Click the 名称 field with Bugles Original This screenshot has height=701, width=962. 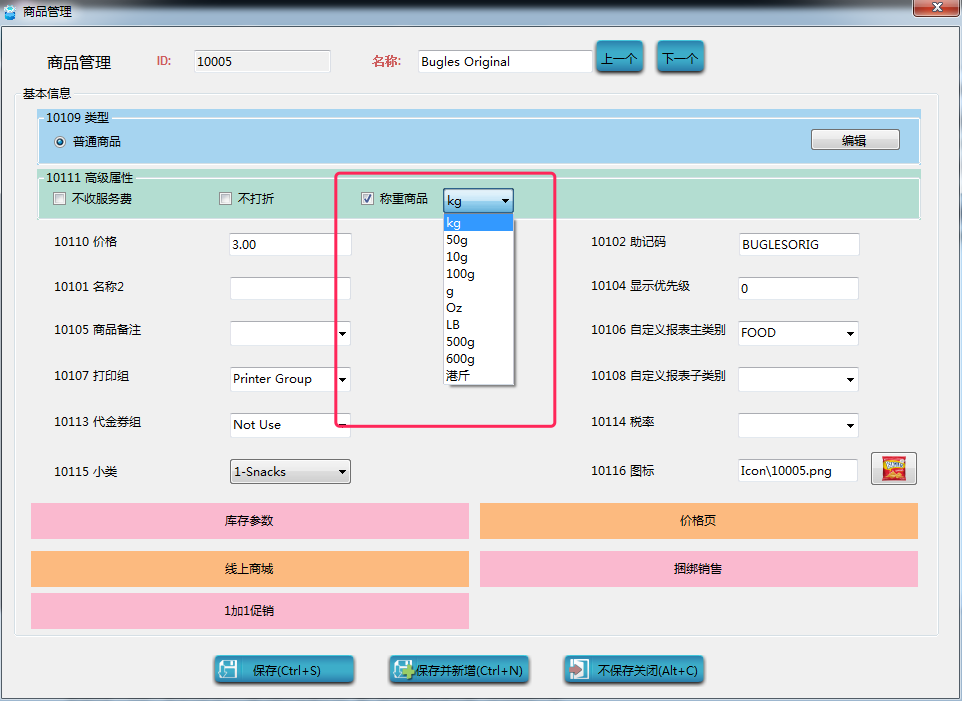point(505,61)
